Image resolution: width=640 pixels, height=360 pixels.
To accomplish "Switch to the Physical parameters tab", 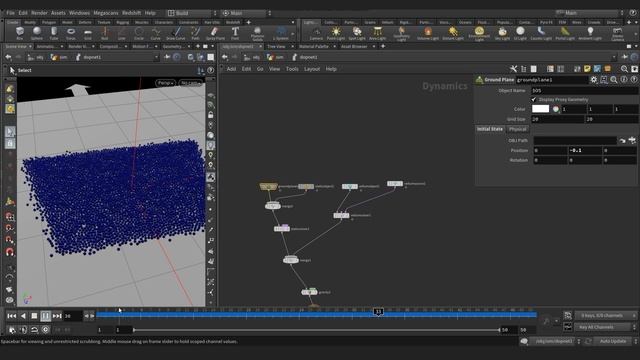I will (x=518, y=129).
